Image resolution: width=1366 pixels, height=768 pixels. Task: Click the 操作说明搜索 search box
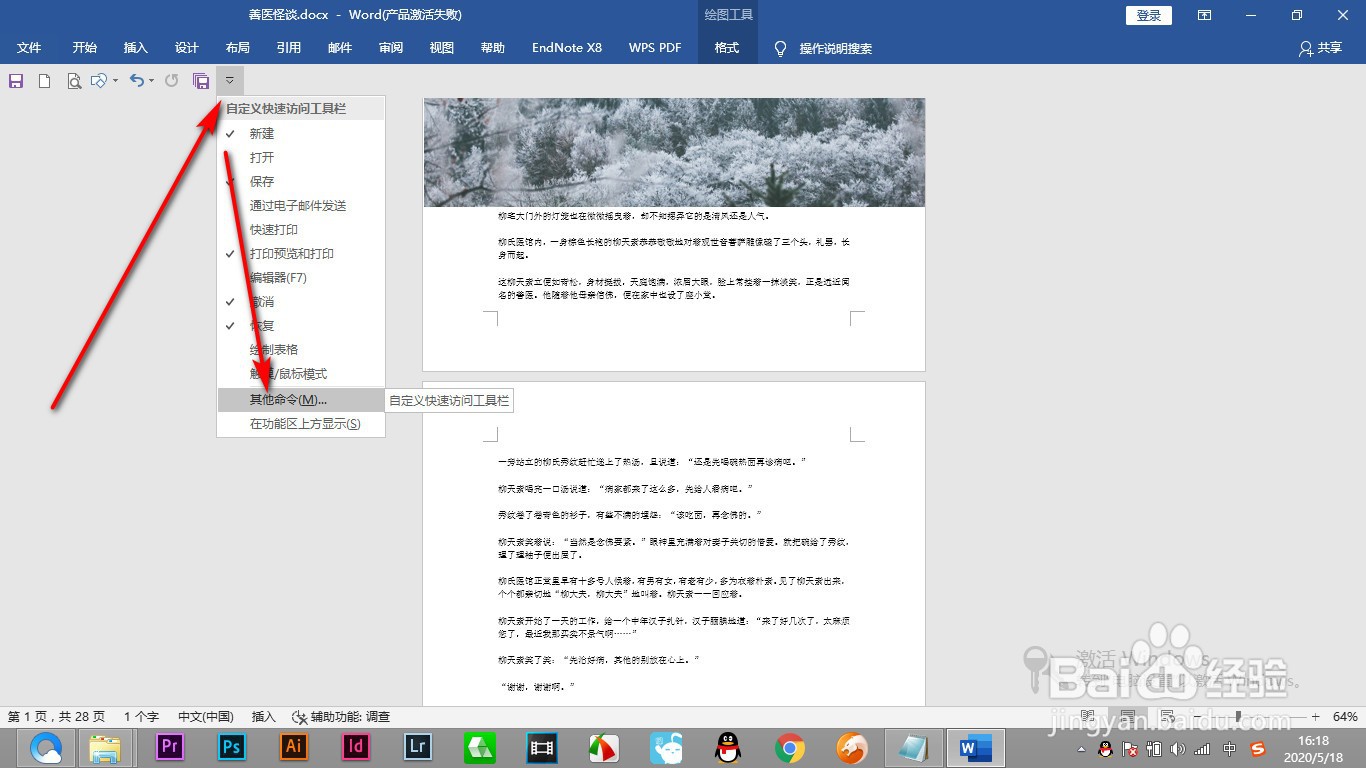(x=835, y=48)
